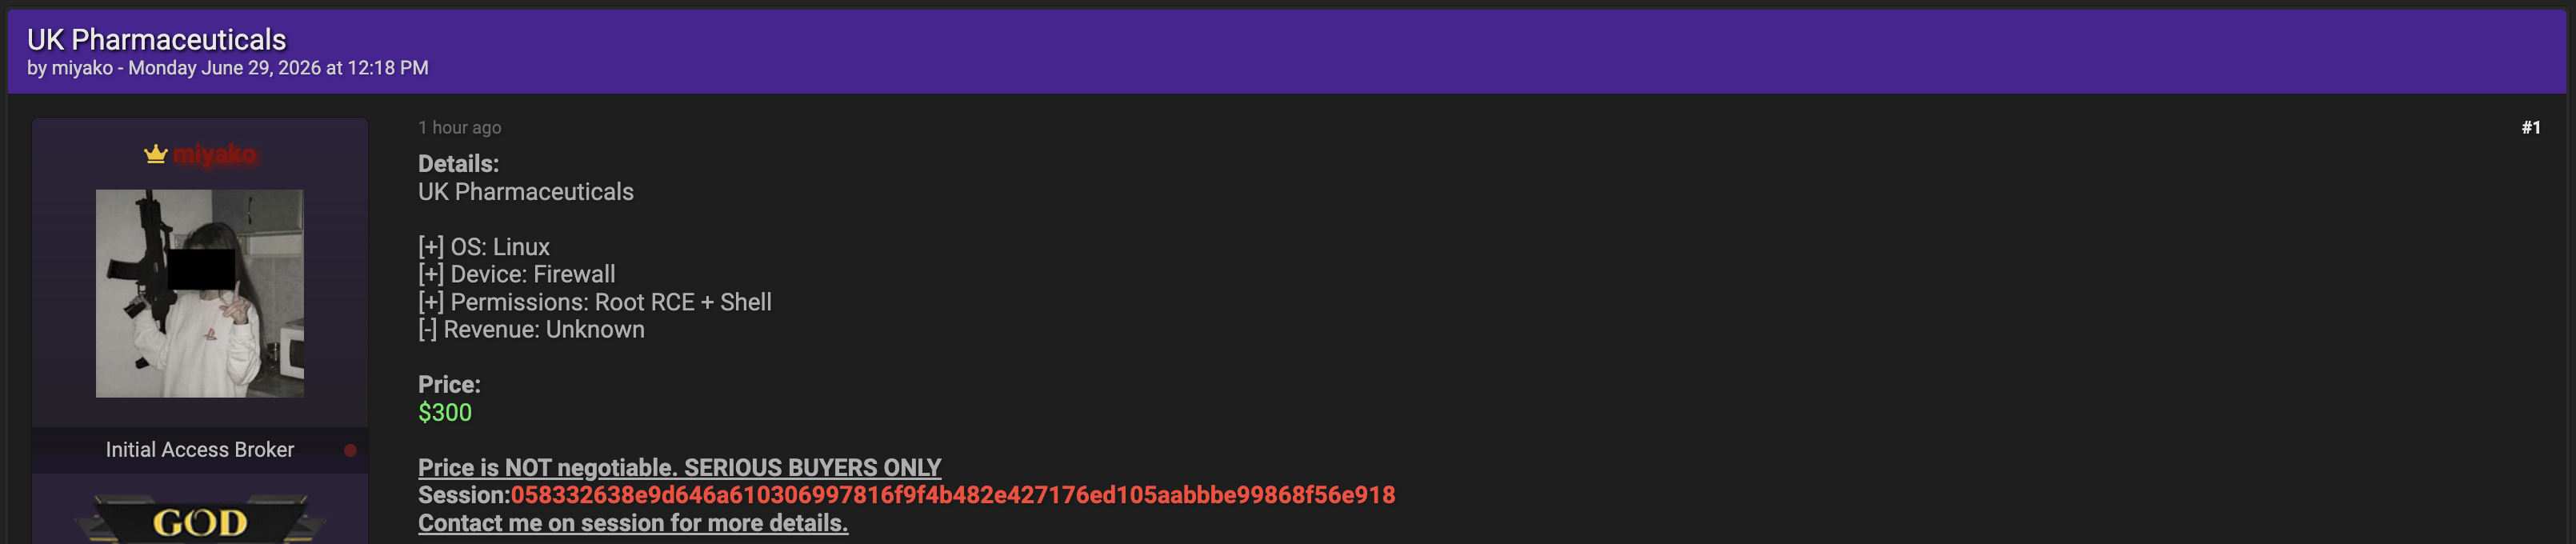Image resolution: width=2576 pixels, height=544 pixels.
Task: Click the '1 hour ago' timestamp
Action: (460, 128)
